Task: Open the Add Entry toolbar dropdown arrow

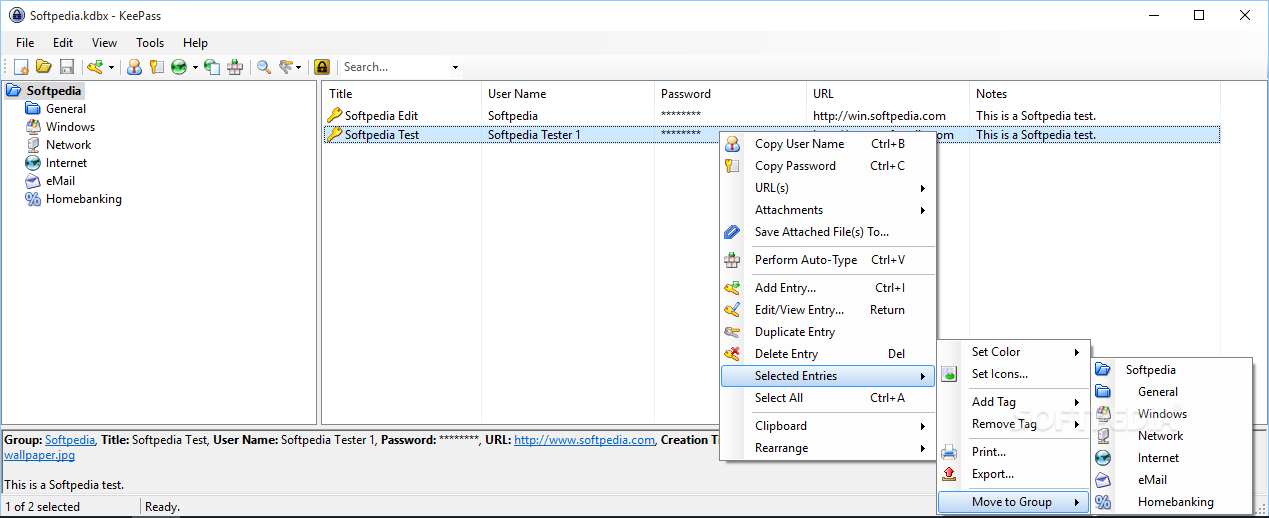Action: [x=111, y=67]
